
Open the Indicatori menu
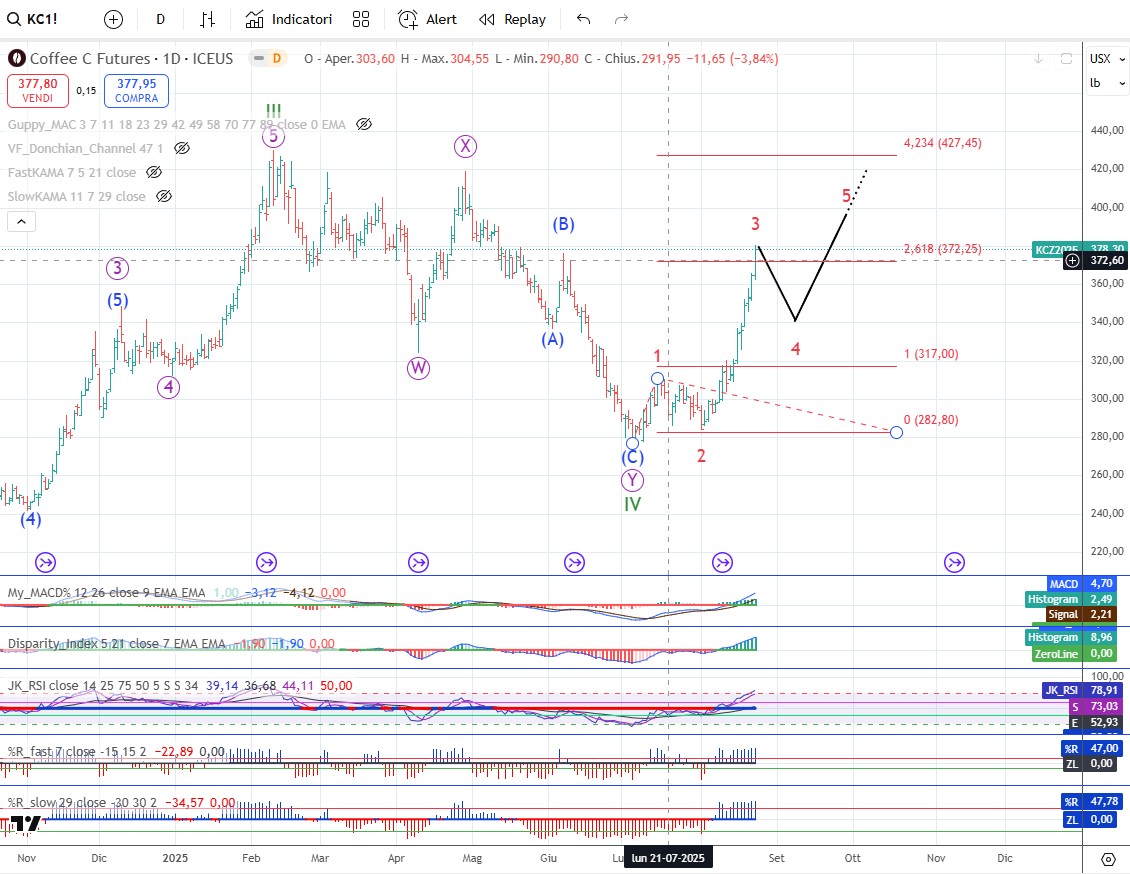coord(289,19)
